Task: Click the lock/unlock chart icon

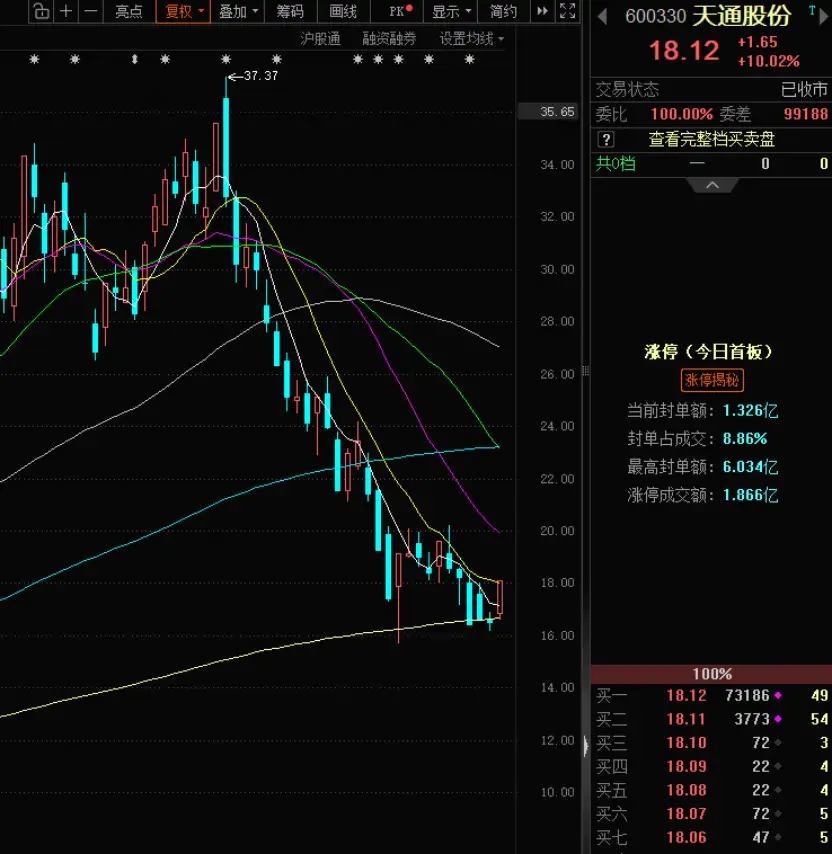Action: pyautogui.click(x=41, y=11)
